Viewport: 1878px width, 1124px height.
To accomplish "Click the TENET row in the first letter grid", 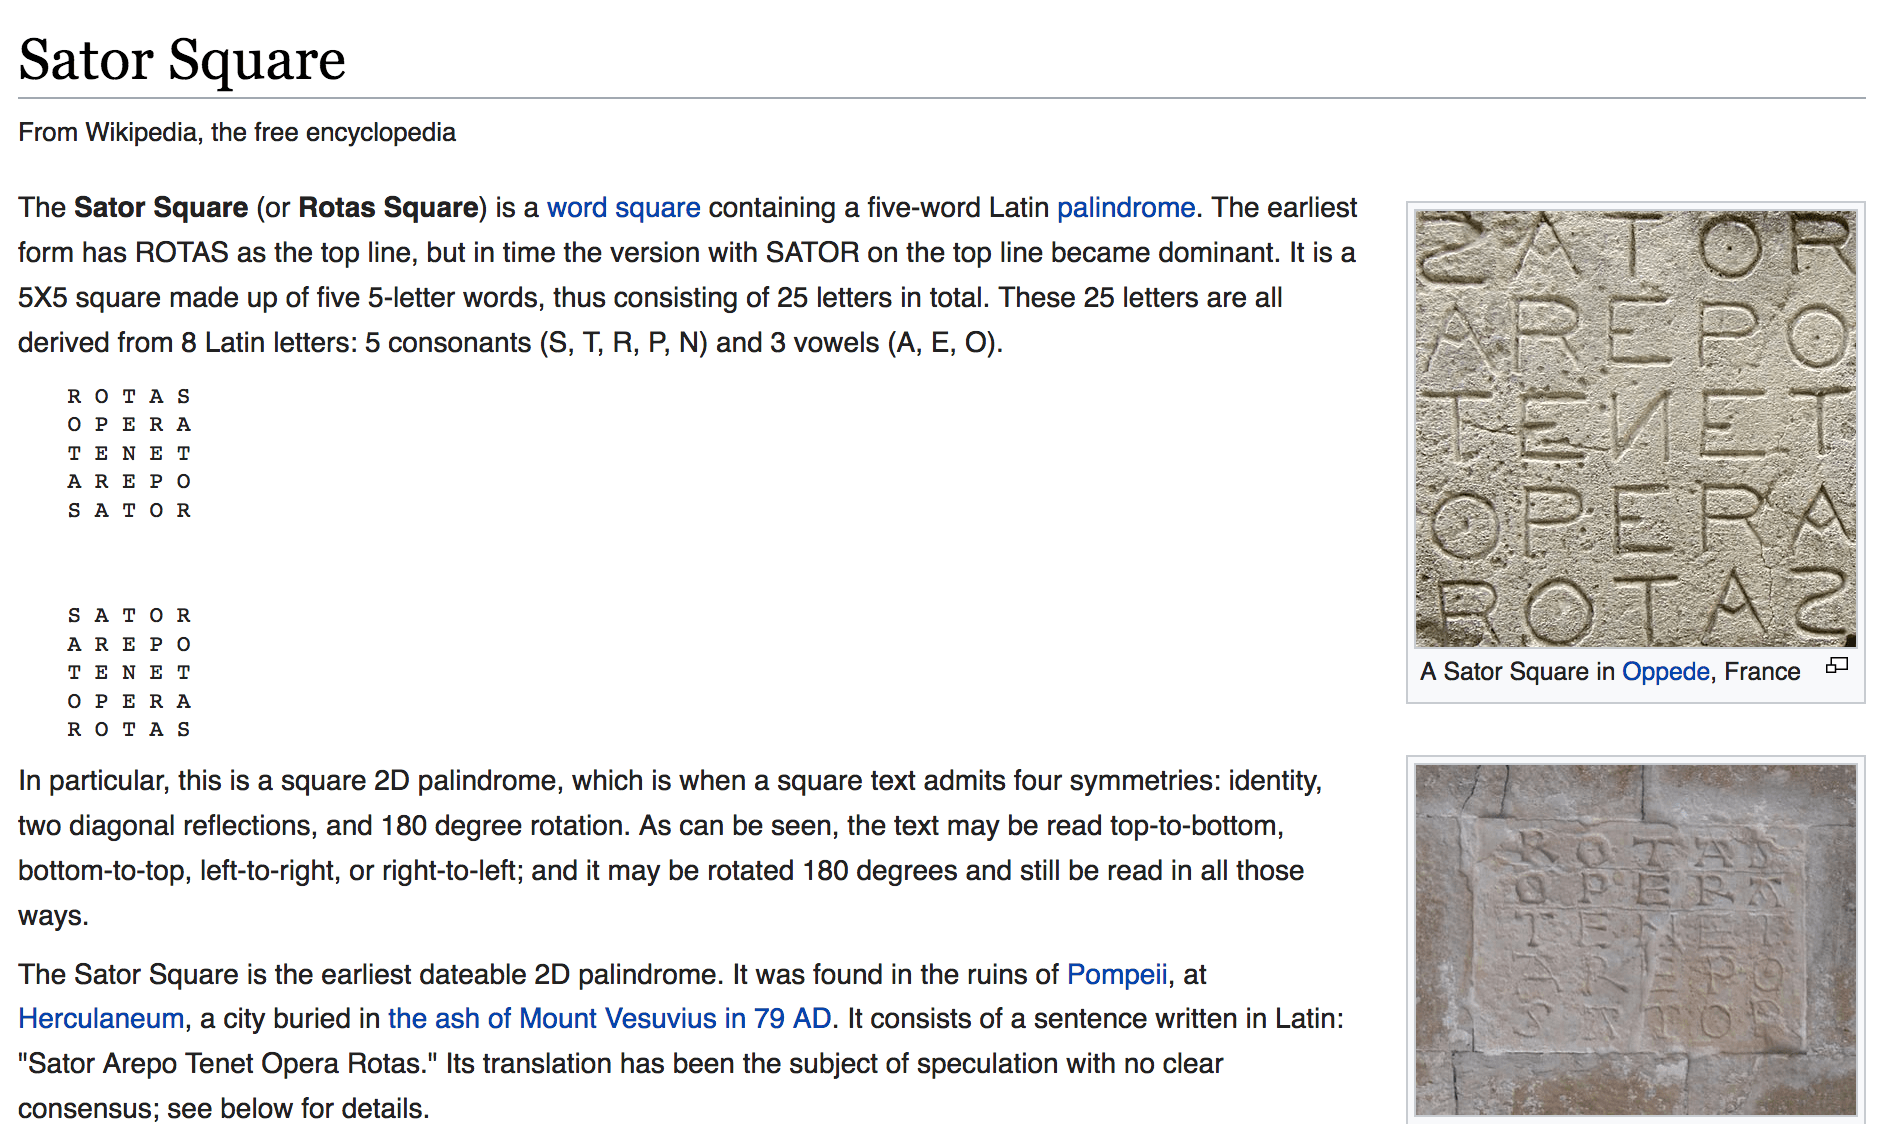I will tap(129, 454).
